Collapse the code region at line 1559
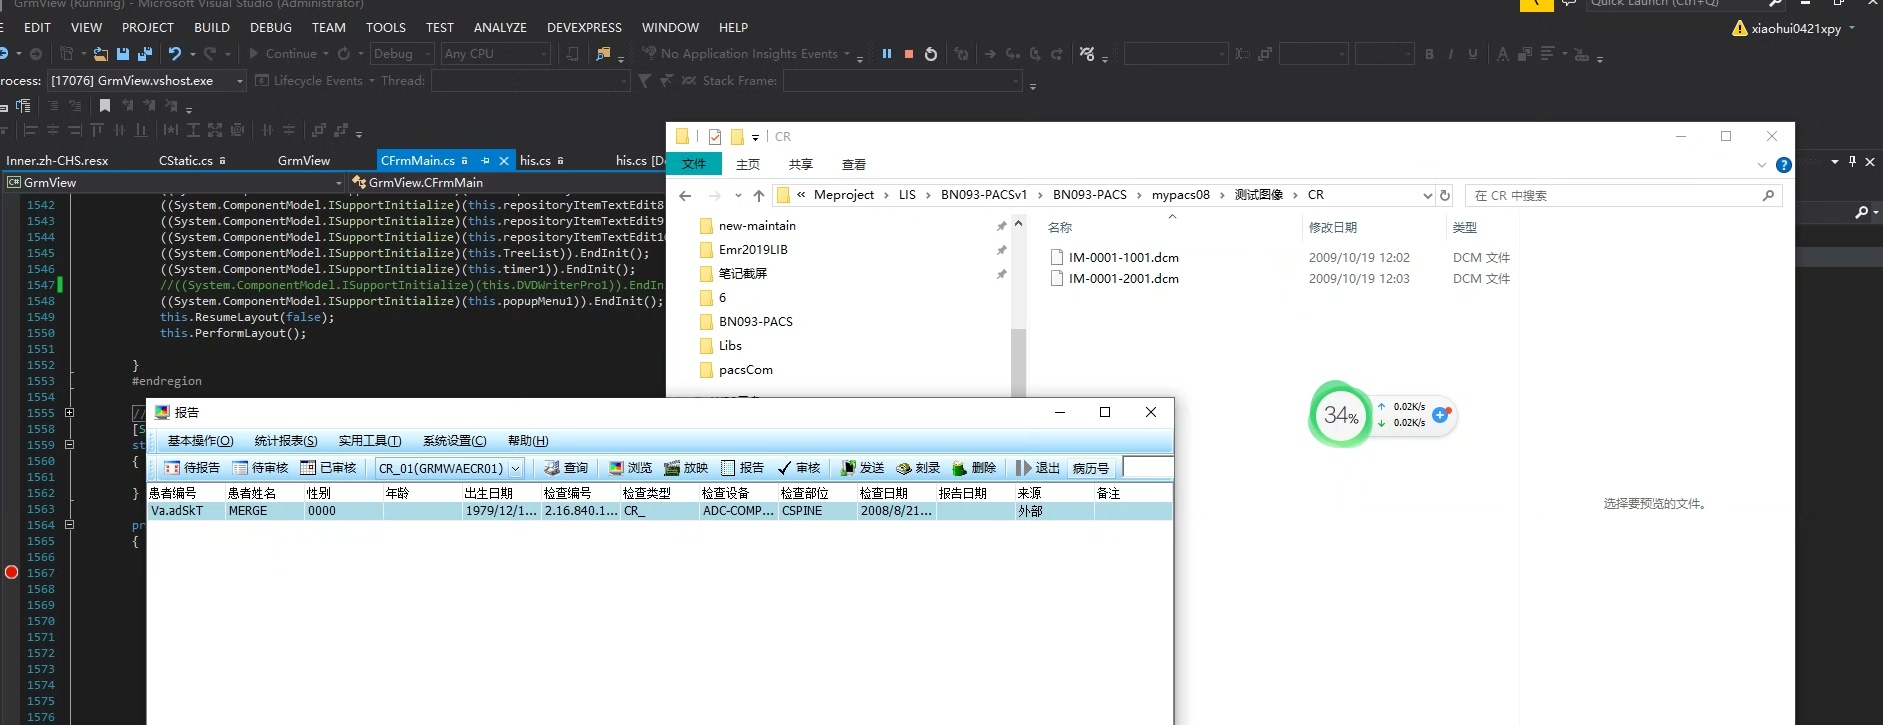 (69, 445)
